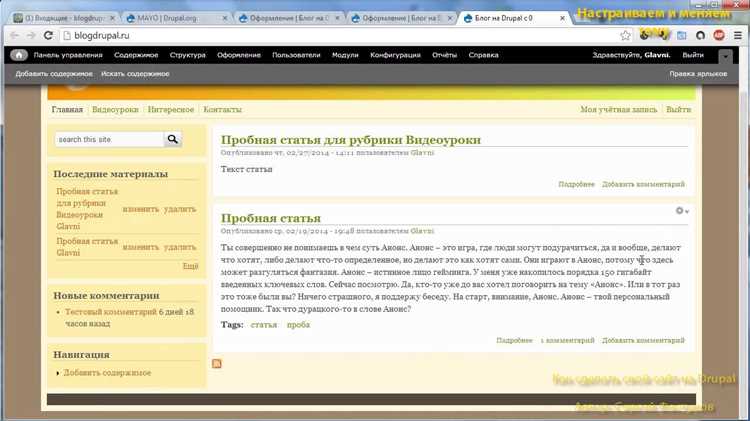Open Видеоуроки main menu item
750x421 pixels.
(115, 110)
